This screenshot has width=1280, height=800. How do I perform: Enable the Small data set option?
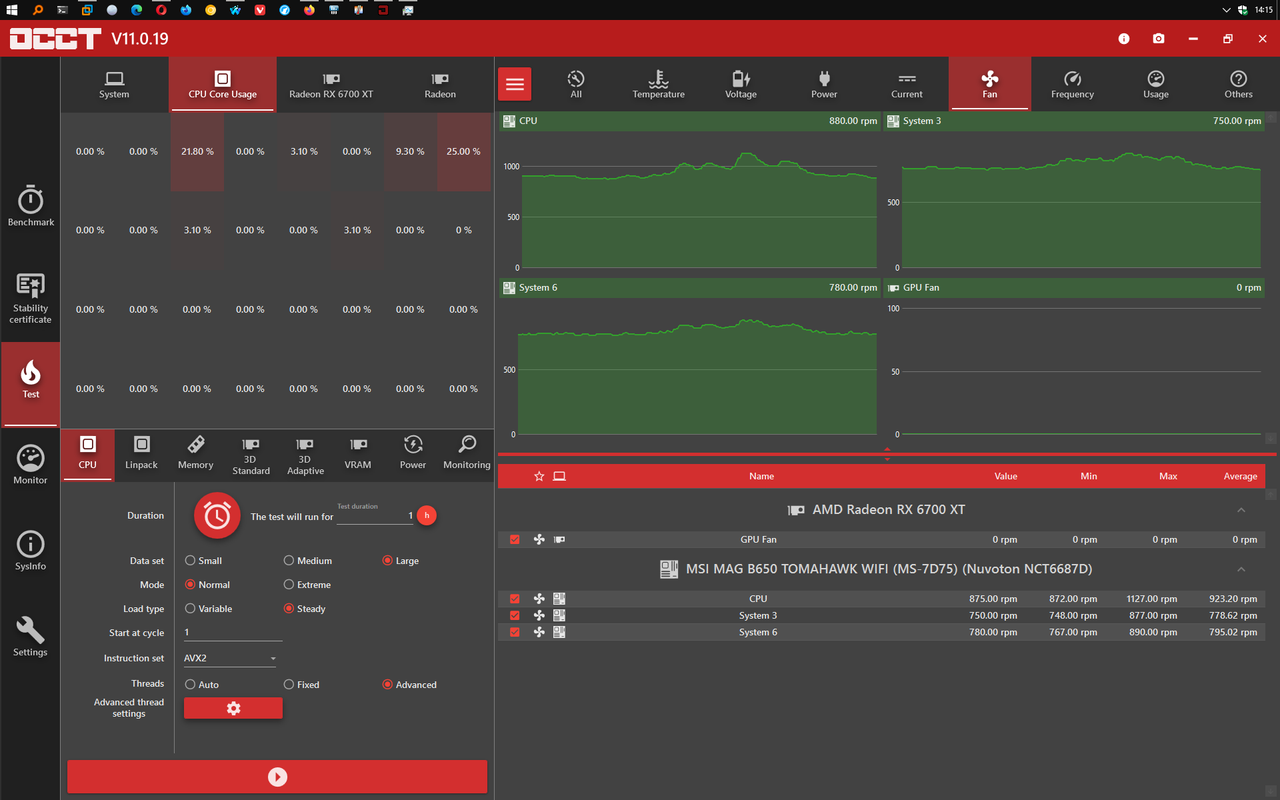click(x=190, y=560)
